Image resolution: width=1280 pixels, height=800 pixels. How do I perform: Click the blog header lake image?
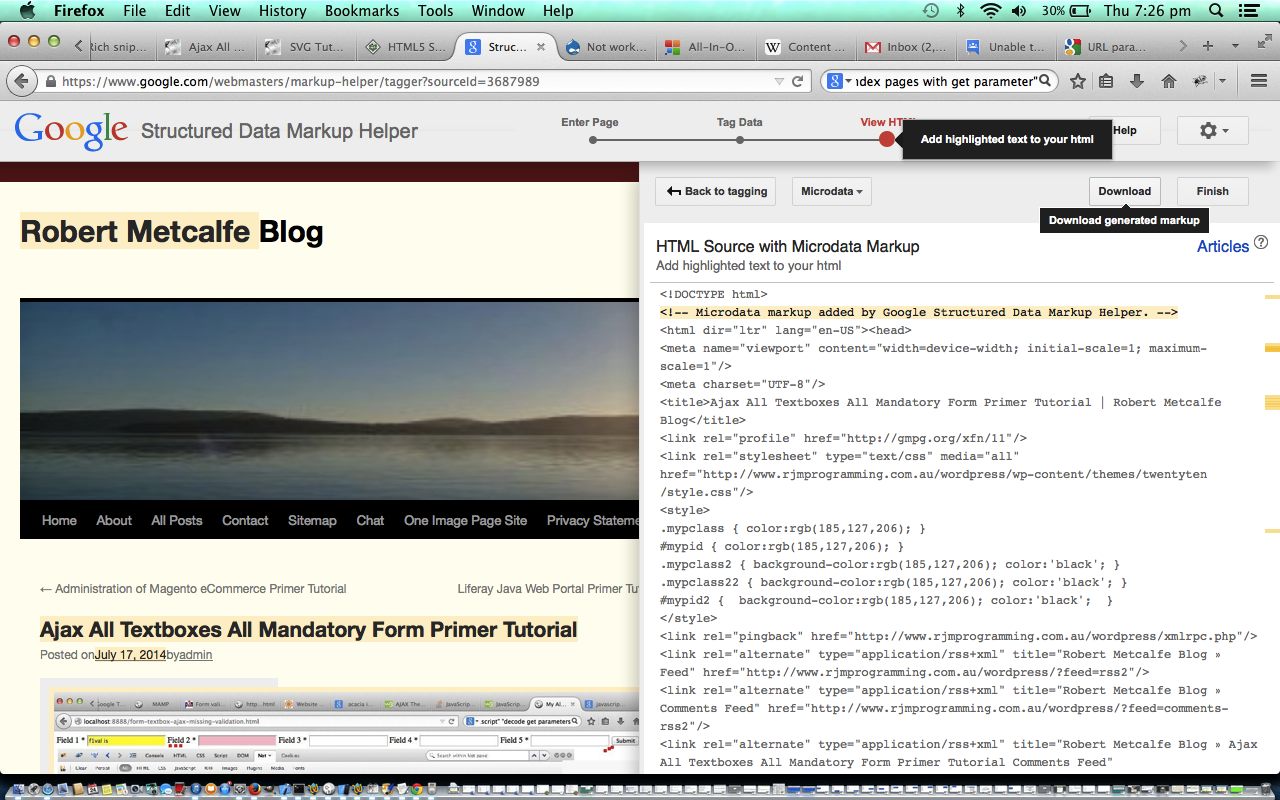point(330,400)
